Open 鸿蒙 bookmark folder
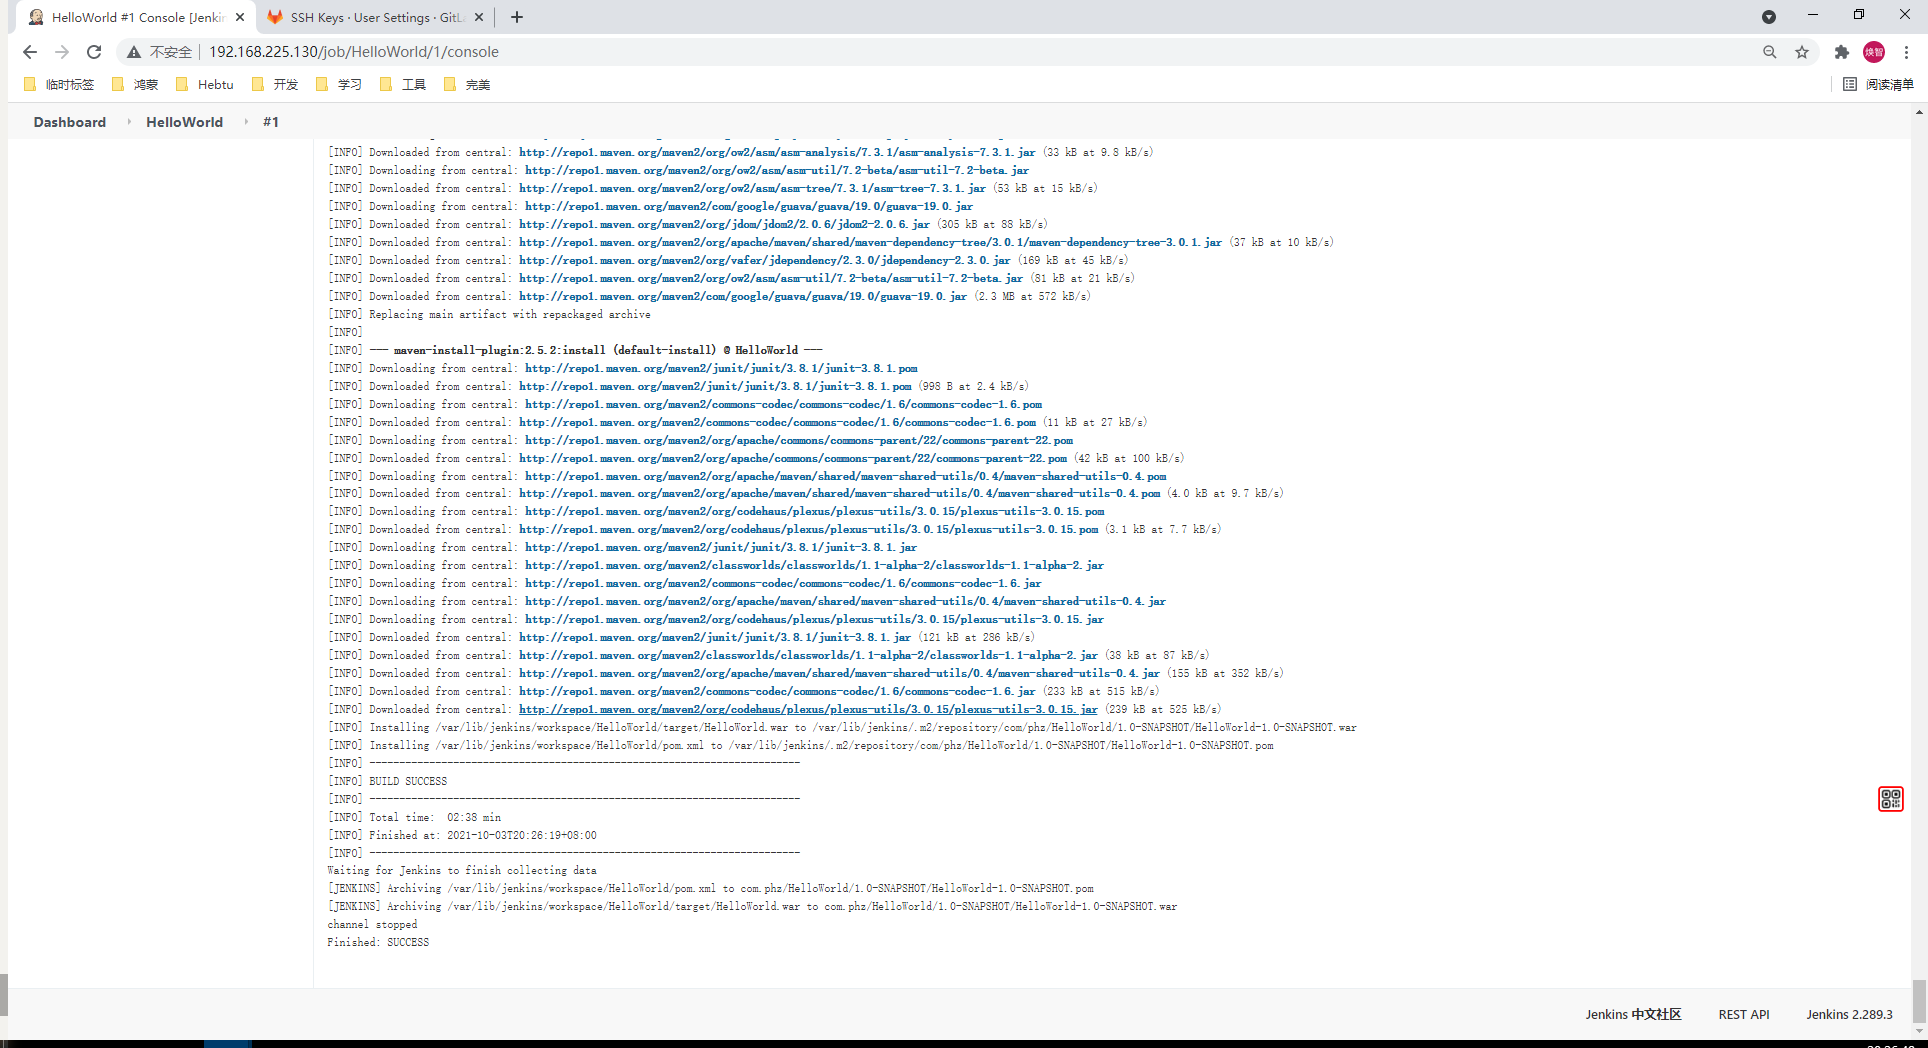1928x1048 pixels. (135, 84)
